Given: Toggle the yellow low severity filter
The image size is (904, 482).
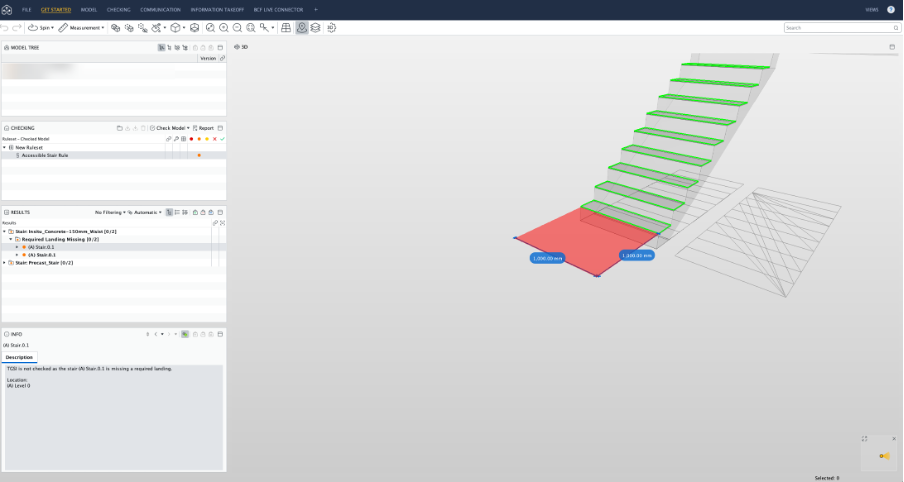Looking at the screenshot, I should point(207,139).
